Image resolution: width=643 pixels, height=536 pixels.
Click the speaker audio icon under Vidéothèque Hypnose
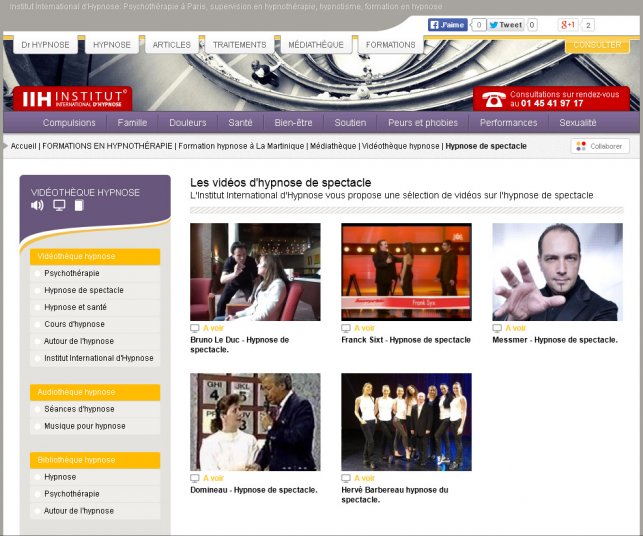(37, 205)
